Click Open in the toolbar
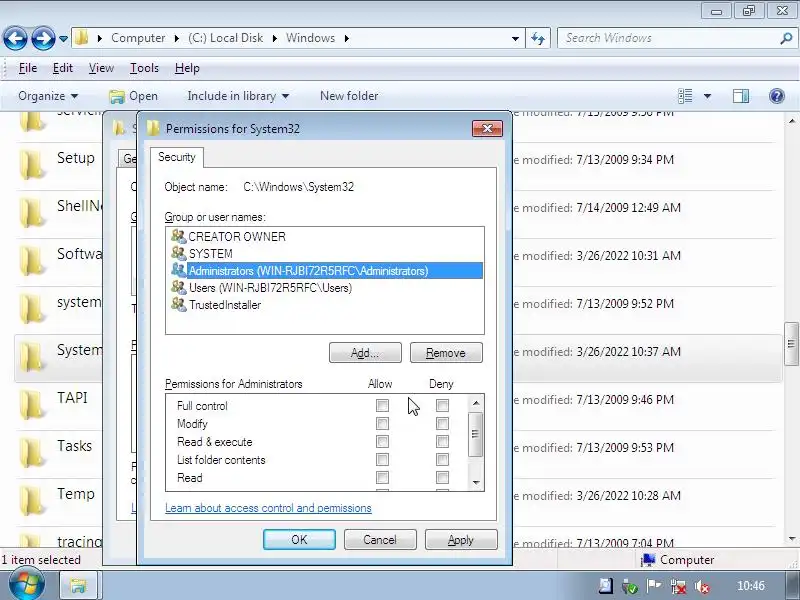The width and height of the screenshot is (800, 600). [x=134, y=96]
